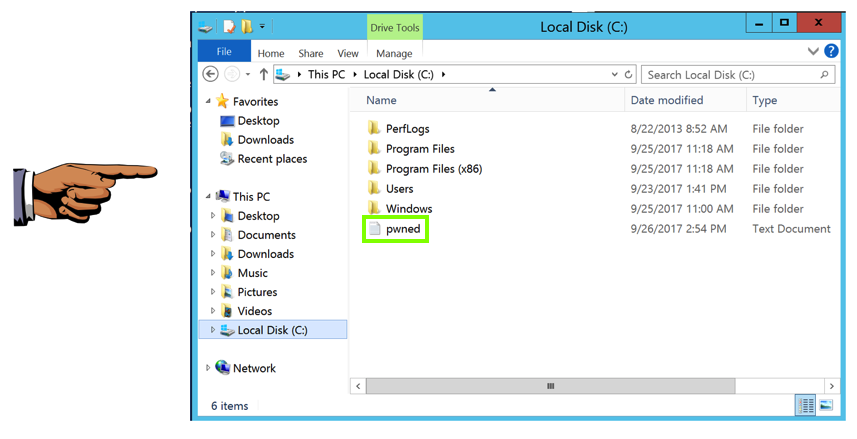
Task: Select the Program Files (x86) folder
Action: (434, 169)
